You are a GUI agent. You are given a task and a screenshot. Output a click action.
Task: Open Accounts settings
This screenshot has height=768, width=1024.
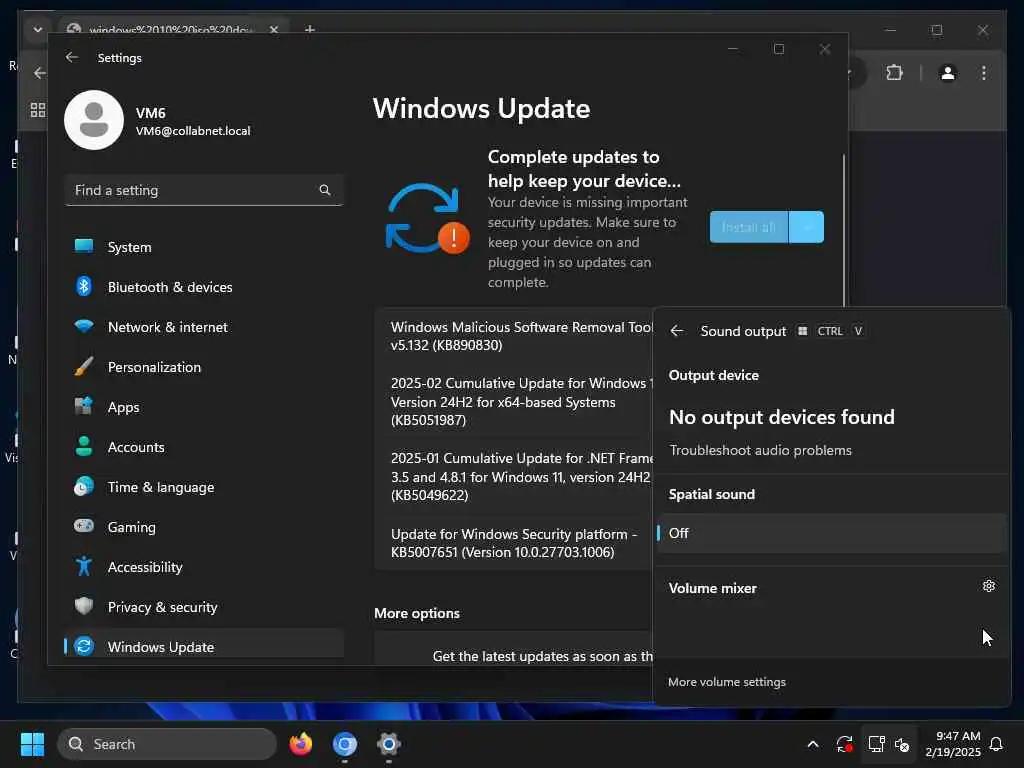[204, 447]
